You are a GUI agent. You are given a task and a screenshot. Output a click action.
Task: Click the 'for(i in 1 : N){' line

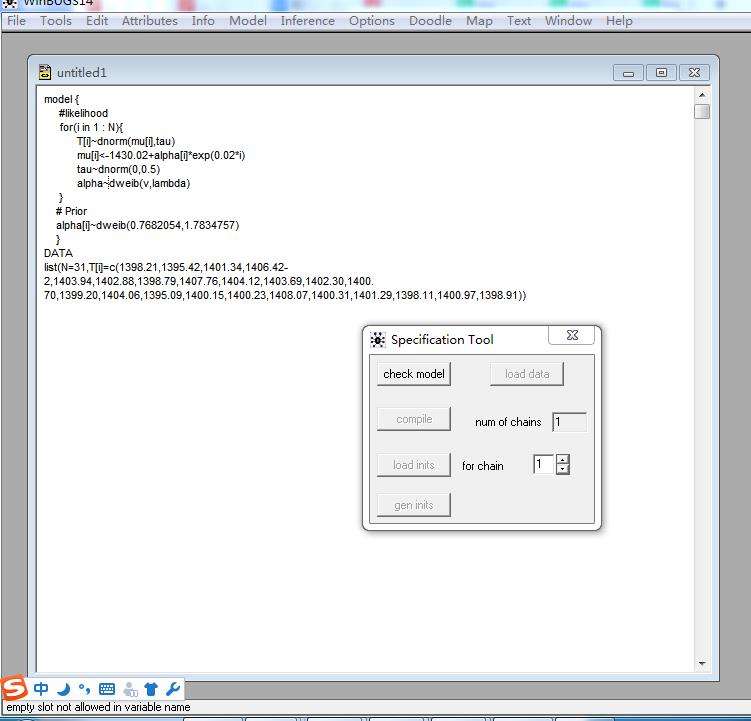[x=91, y=127]
